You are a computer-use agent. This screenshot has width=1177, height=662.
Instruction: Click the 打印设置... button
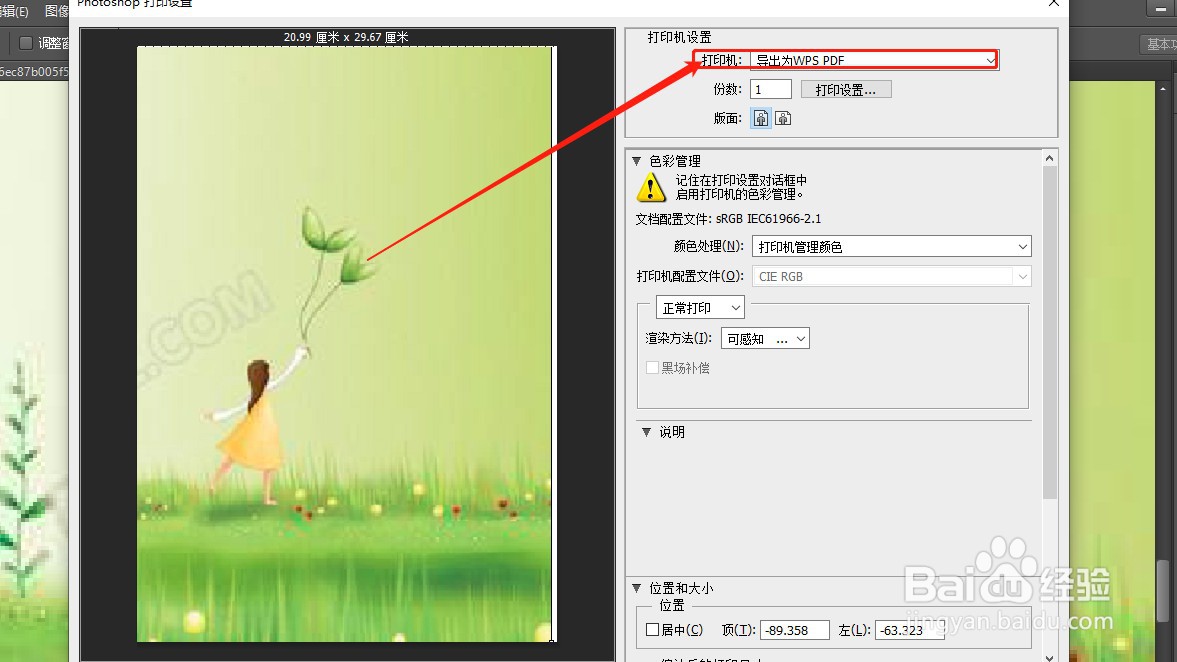(x=846, y=89)
